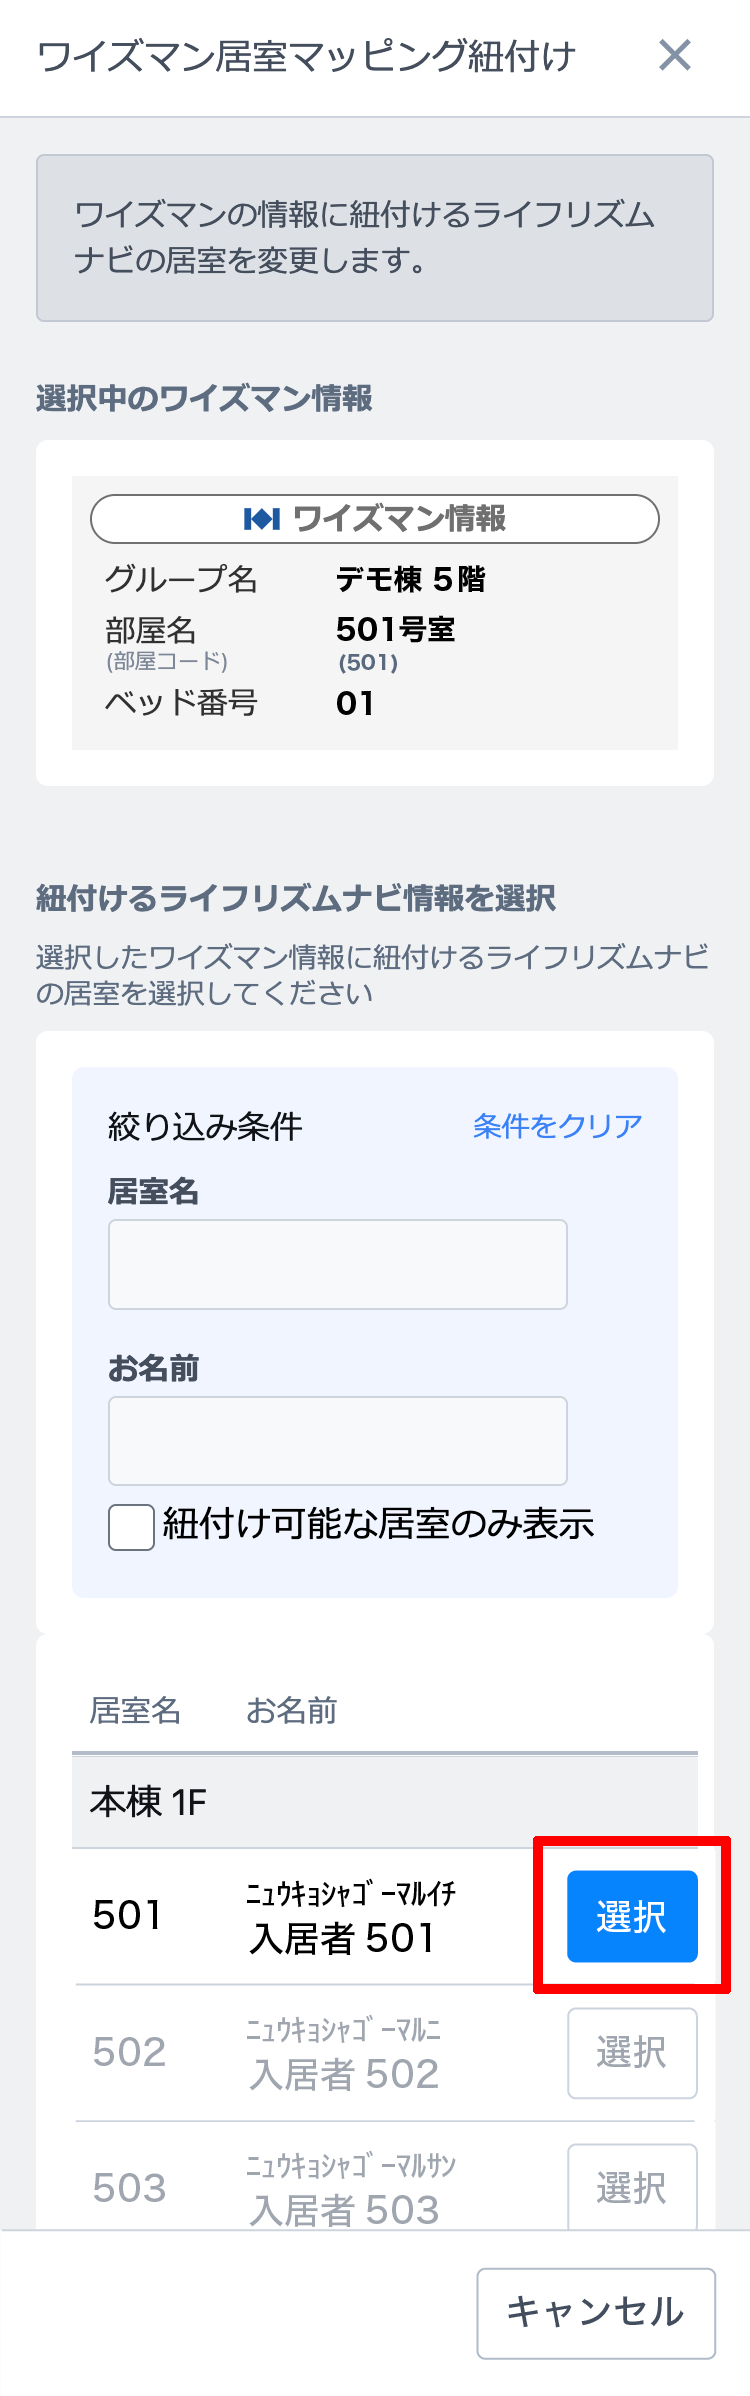
Task: Focus the お名前 filter input field
Action: 338,1441
